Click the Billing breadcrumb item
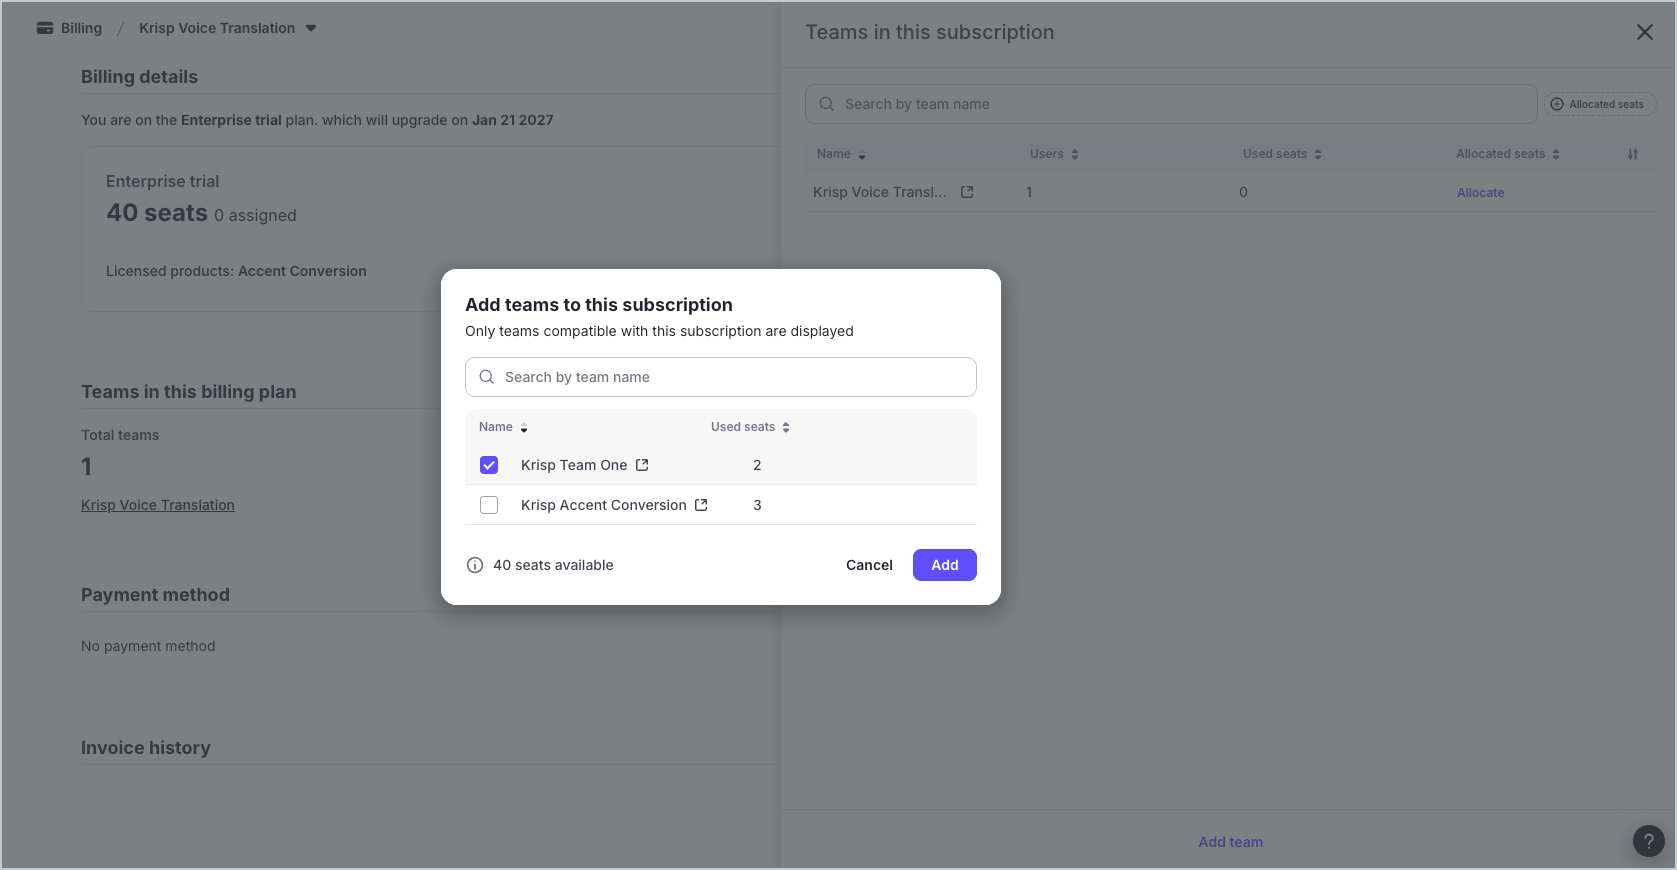This screenshot has width=1677, height=870. (81, 28)
